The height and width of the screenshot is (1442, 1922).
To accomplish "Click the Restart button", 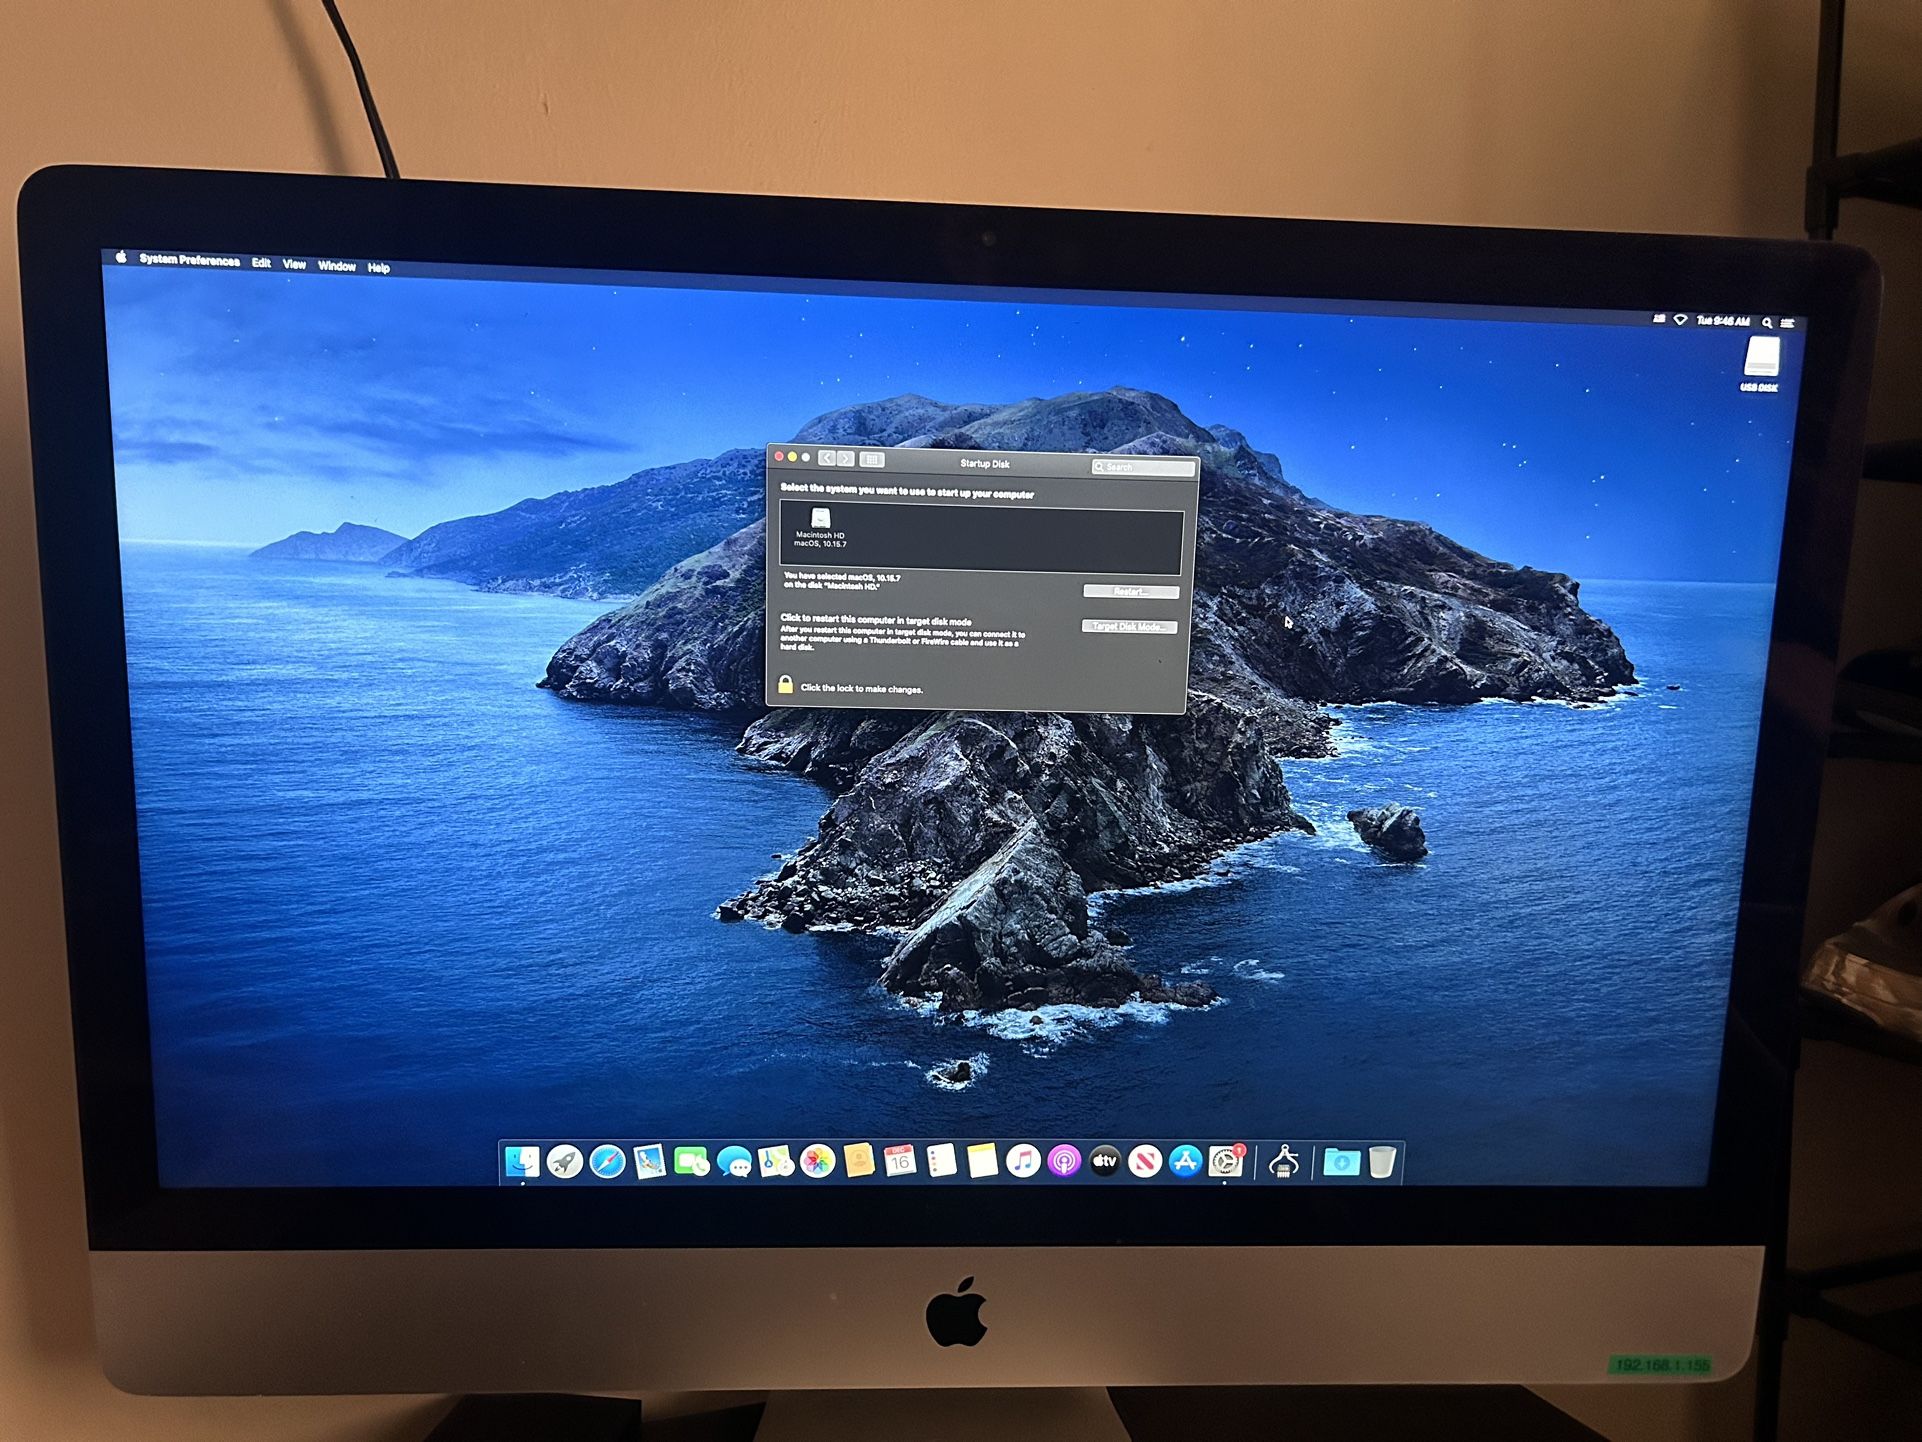I will (1130, 592).
